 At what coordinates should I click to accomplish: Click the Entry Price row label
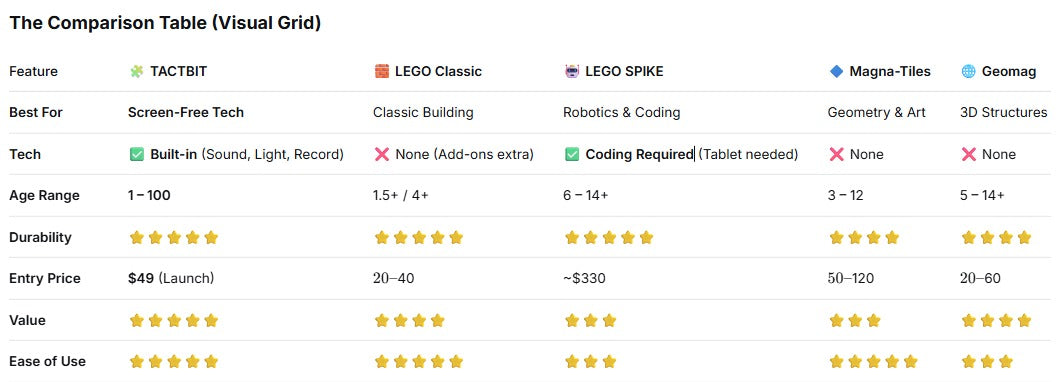(x=45, y=279)
